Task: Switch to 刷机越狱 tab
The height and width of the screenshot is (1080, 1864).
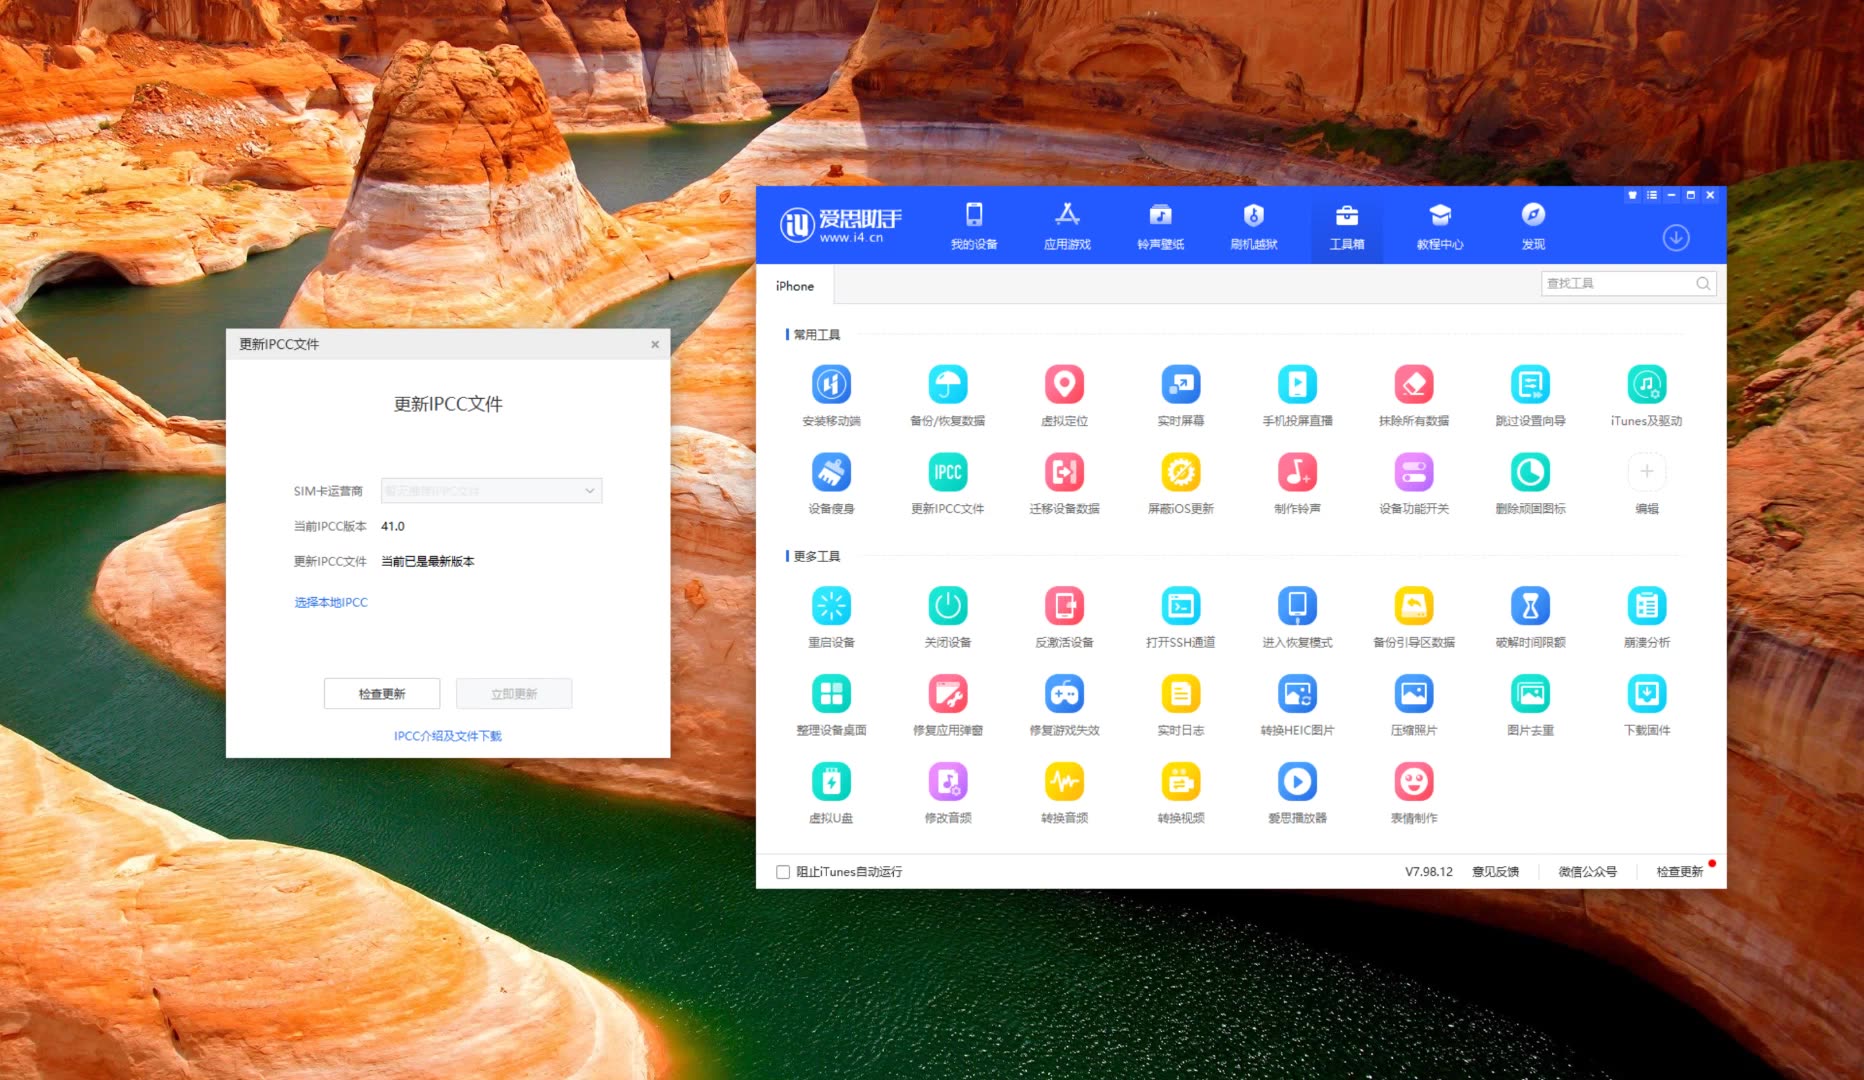Action: [x=1254, y=227]
